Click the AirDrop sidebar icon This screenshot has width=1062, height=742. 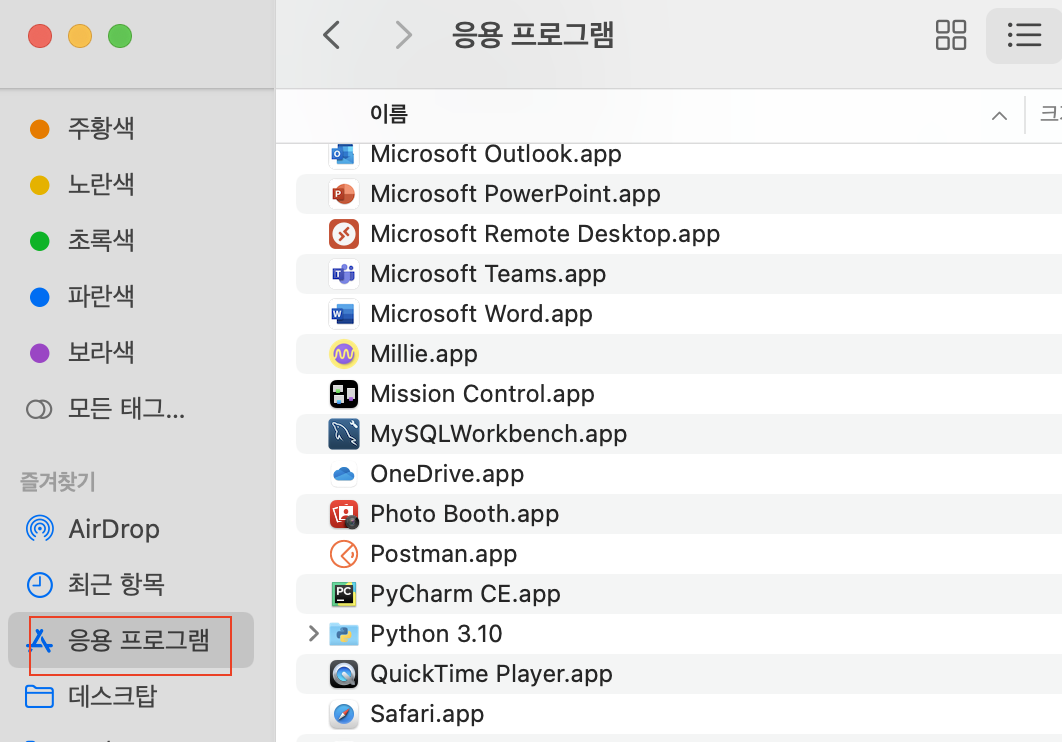tap(39, 529)
